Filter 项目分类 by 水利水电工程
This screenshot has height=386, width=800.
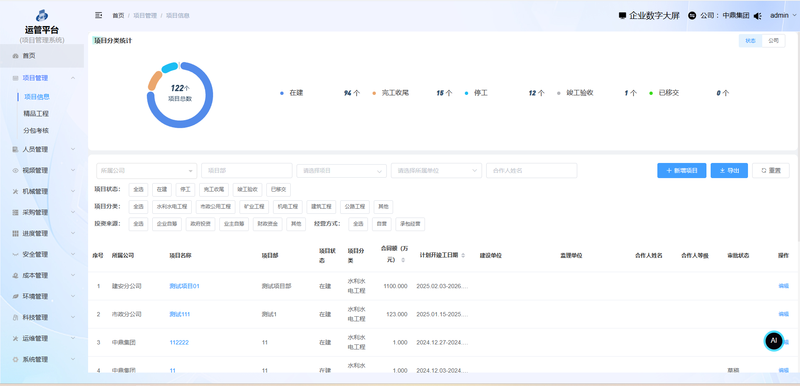(172, 207)
